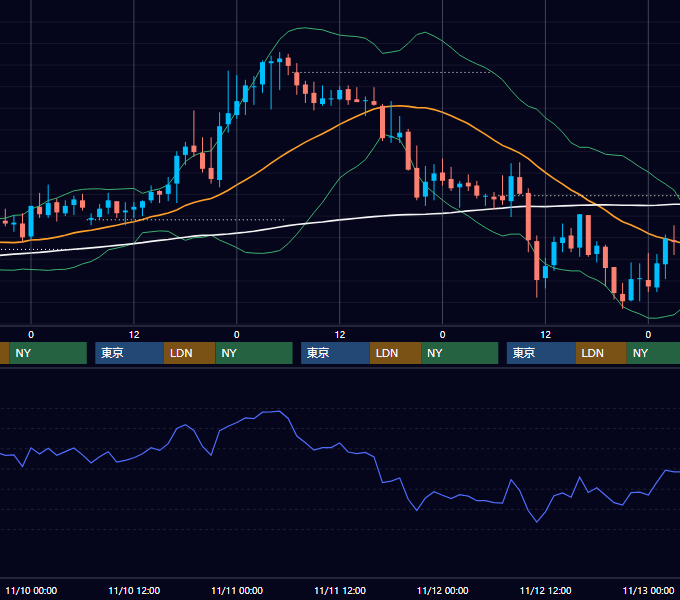680x600 pixels.
Task: Select the LDN session block following 11/11 12:00
Action: [396, 353]
